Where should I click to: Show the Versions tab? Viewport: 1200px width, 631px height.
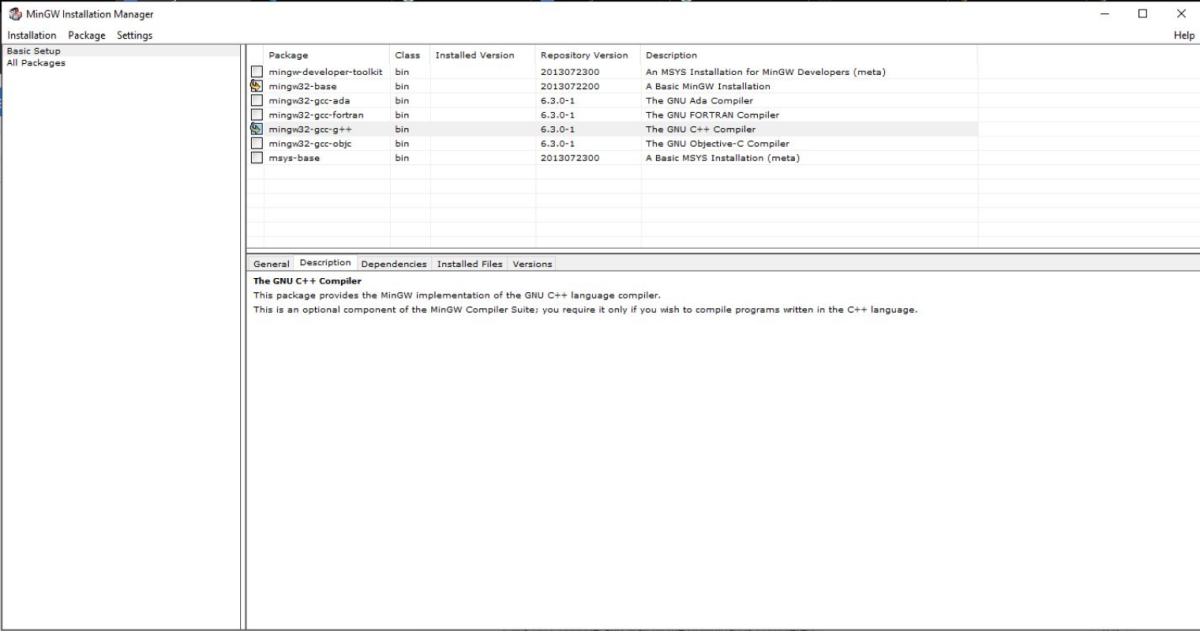532,264
